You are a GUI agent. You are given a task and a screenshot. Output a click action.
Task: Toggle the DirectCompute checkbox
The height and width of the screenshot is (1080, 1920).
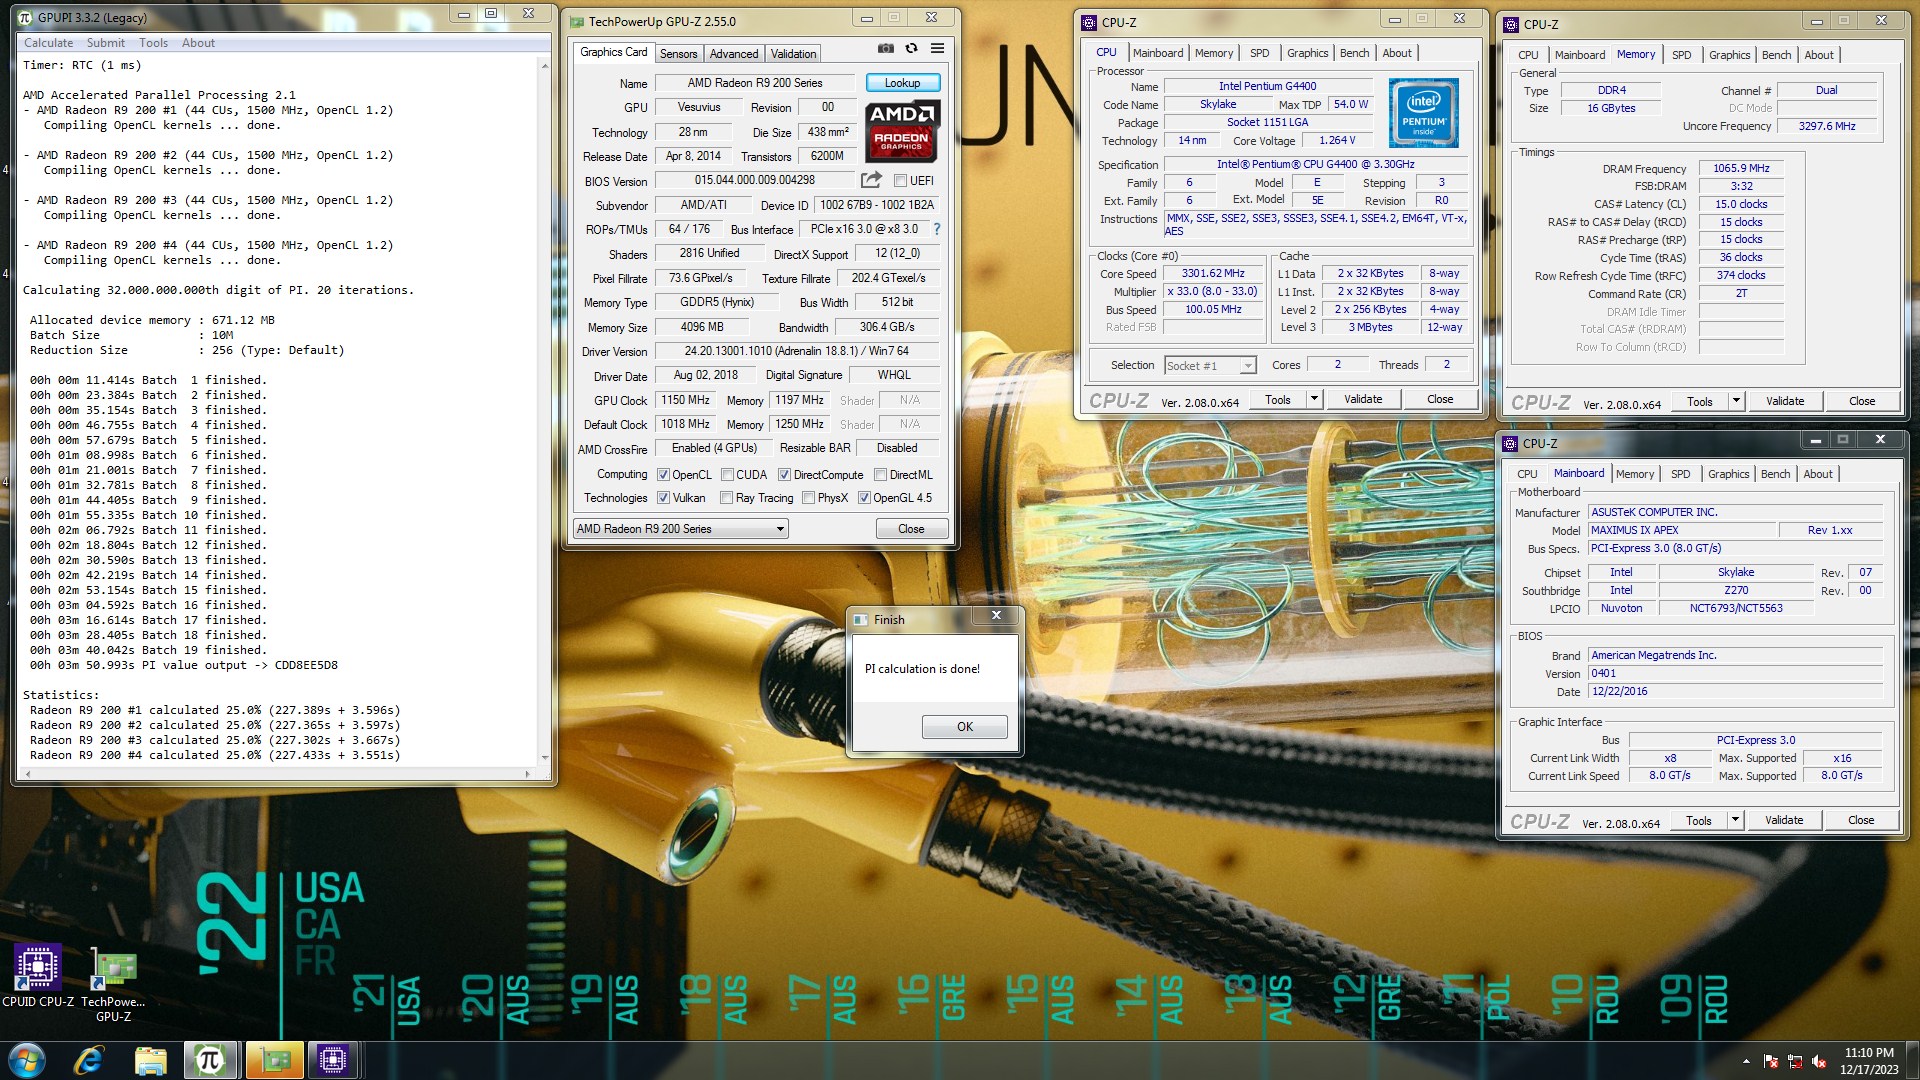coord(784,475)
